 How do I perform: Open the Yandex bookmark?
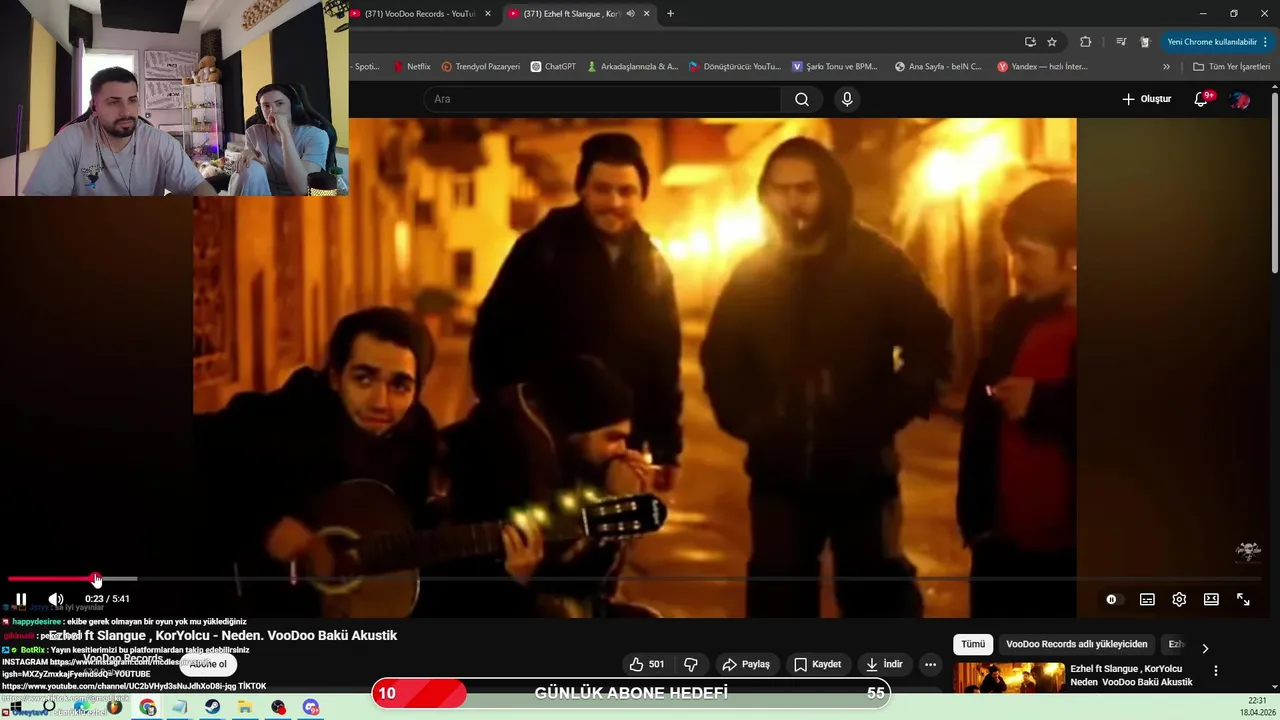pos(1042,67)
